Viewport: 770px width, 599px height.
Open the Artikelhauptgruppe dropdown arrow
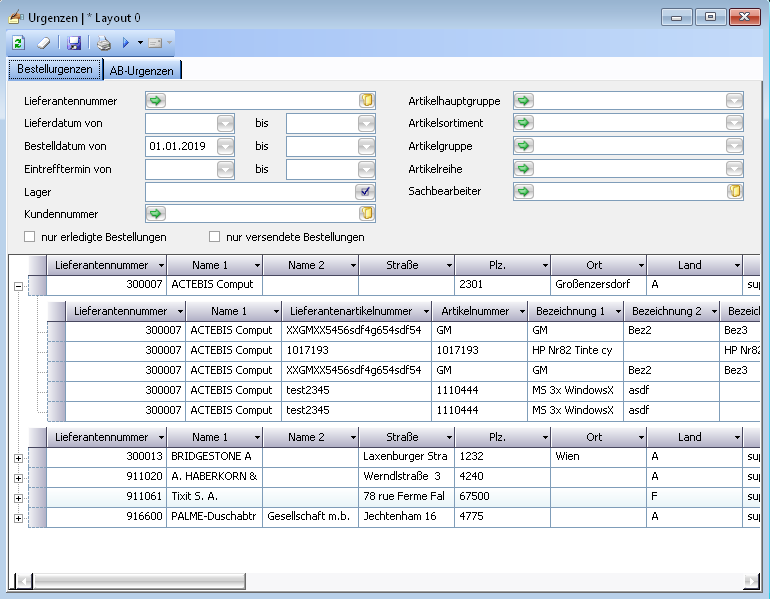click(734, 101)
